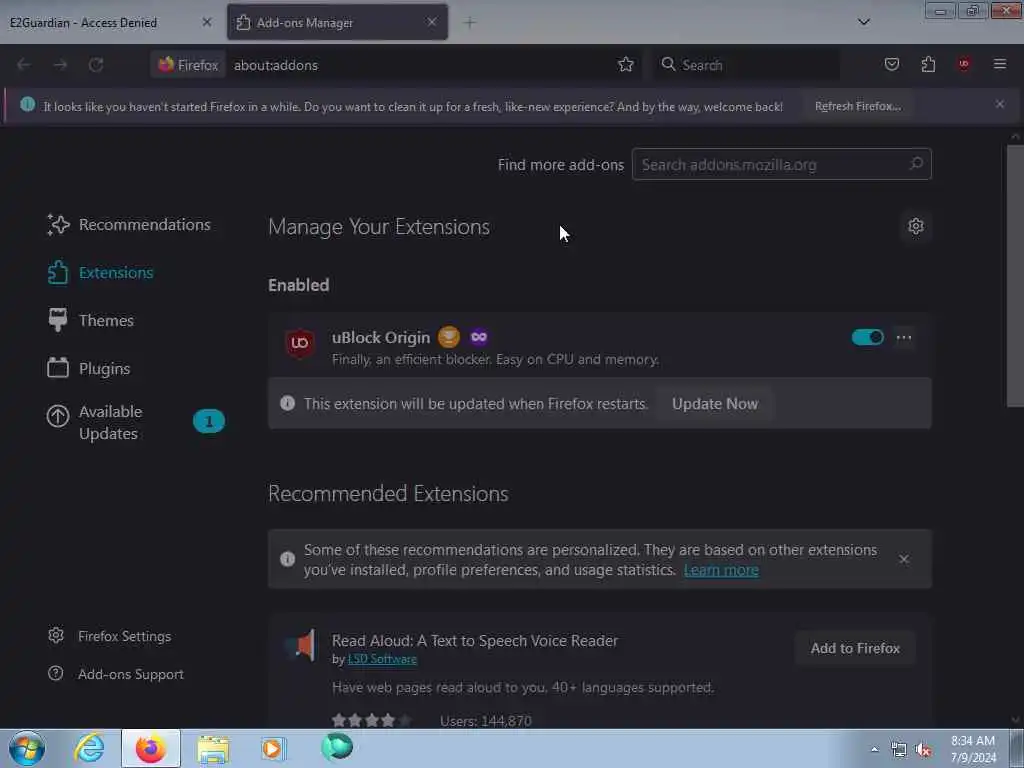Show hidden system tray icons

tap(874, 749)
